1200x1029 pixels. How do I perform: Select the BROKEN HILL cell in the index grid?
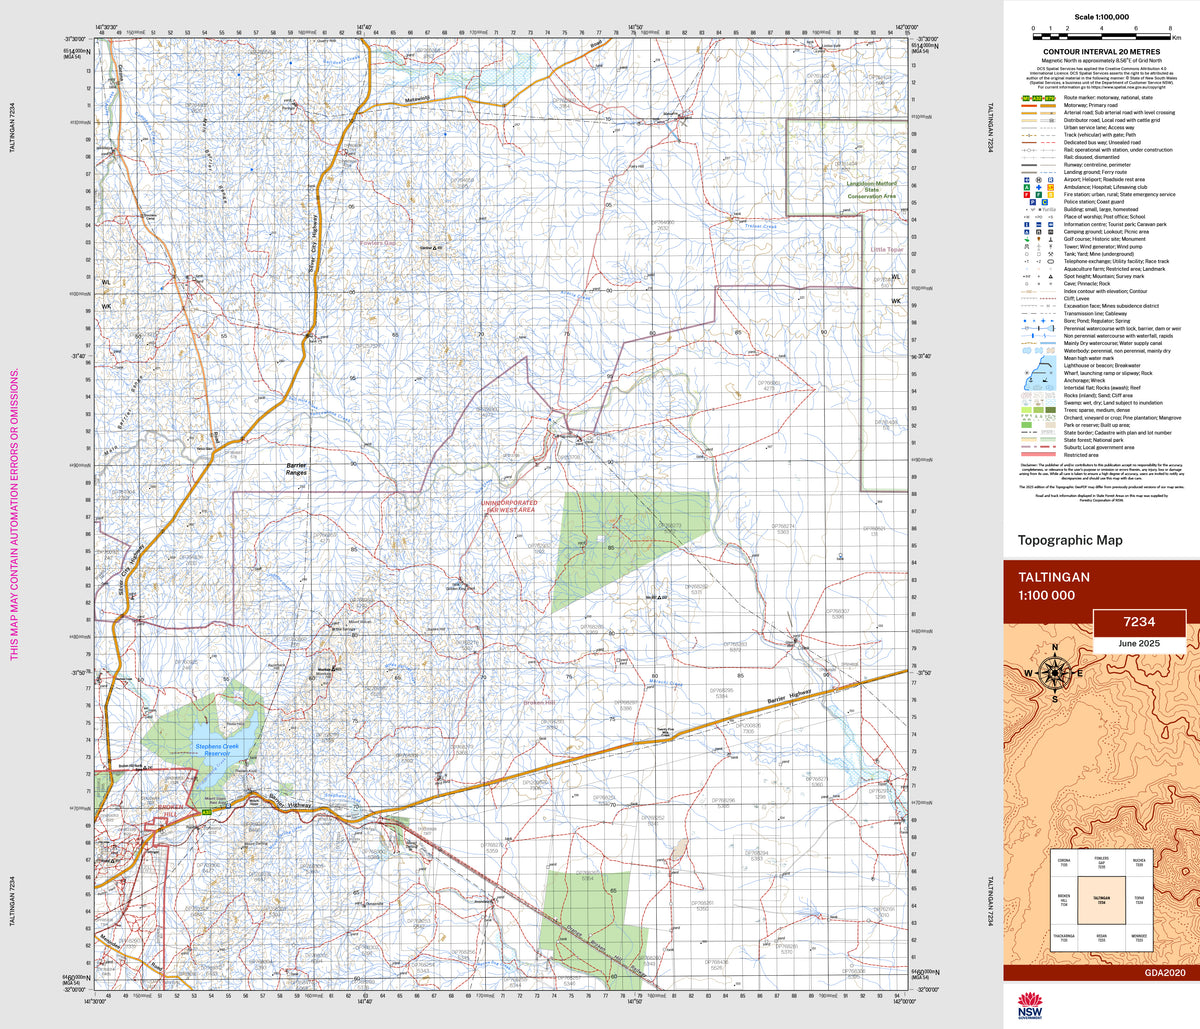1064,900
